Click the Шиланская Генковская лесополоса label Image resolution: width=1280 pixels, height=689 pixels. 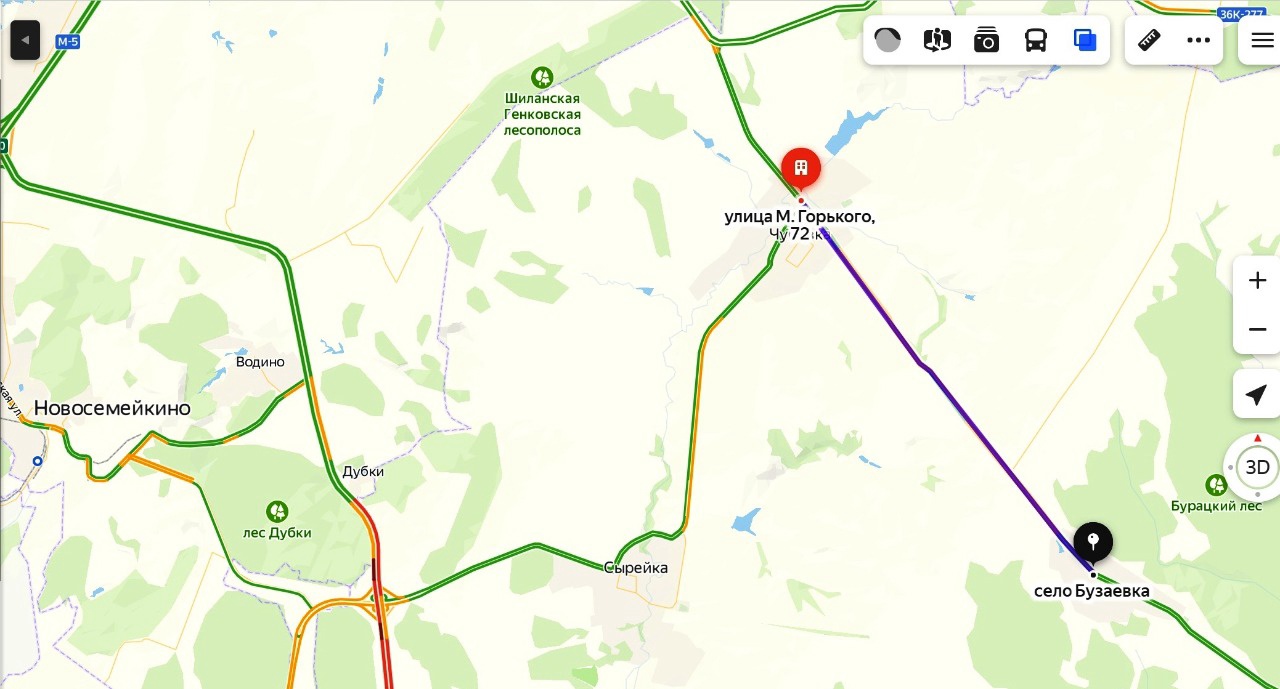(x=542, y=114)
